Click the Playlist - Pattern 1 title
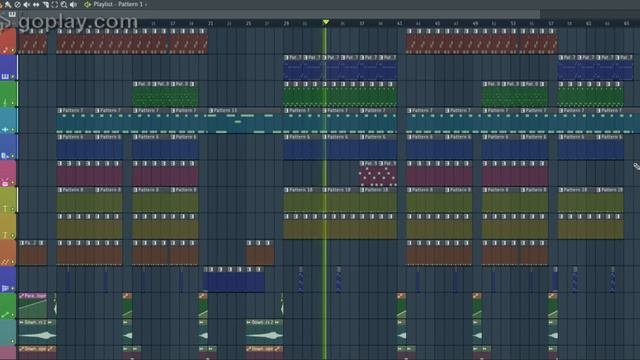The height and width of the screenshot is (360, 640). click(118, 4)
